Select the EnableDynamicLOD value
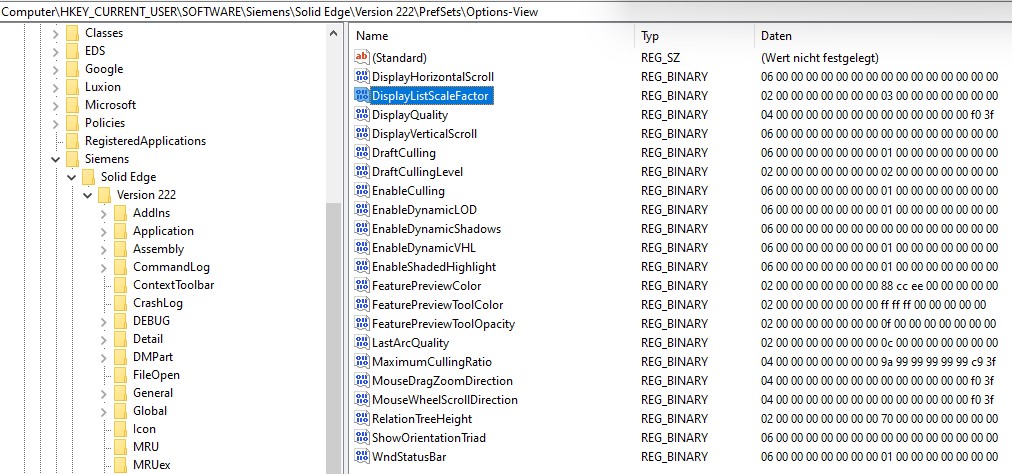The width and height of the screenshot is (1012, 474). (x=425, y=210)
